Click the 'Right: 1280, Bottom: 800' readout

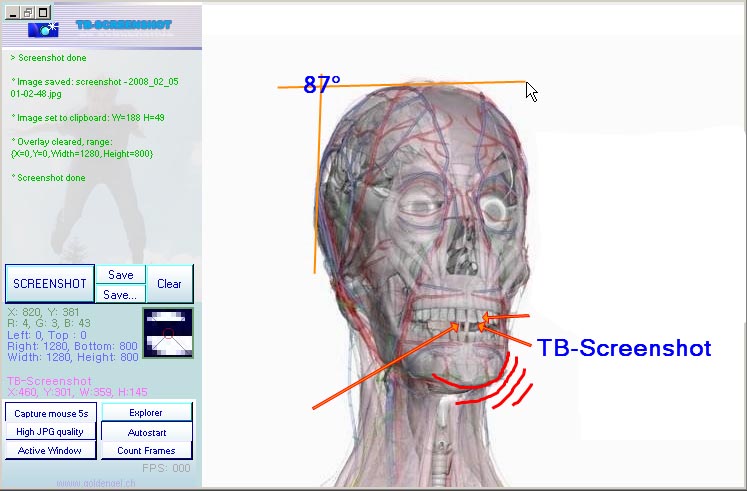tap(72, 346)
